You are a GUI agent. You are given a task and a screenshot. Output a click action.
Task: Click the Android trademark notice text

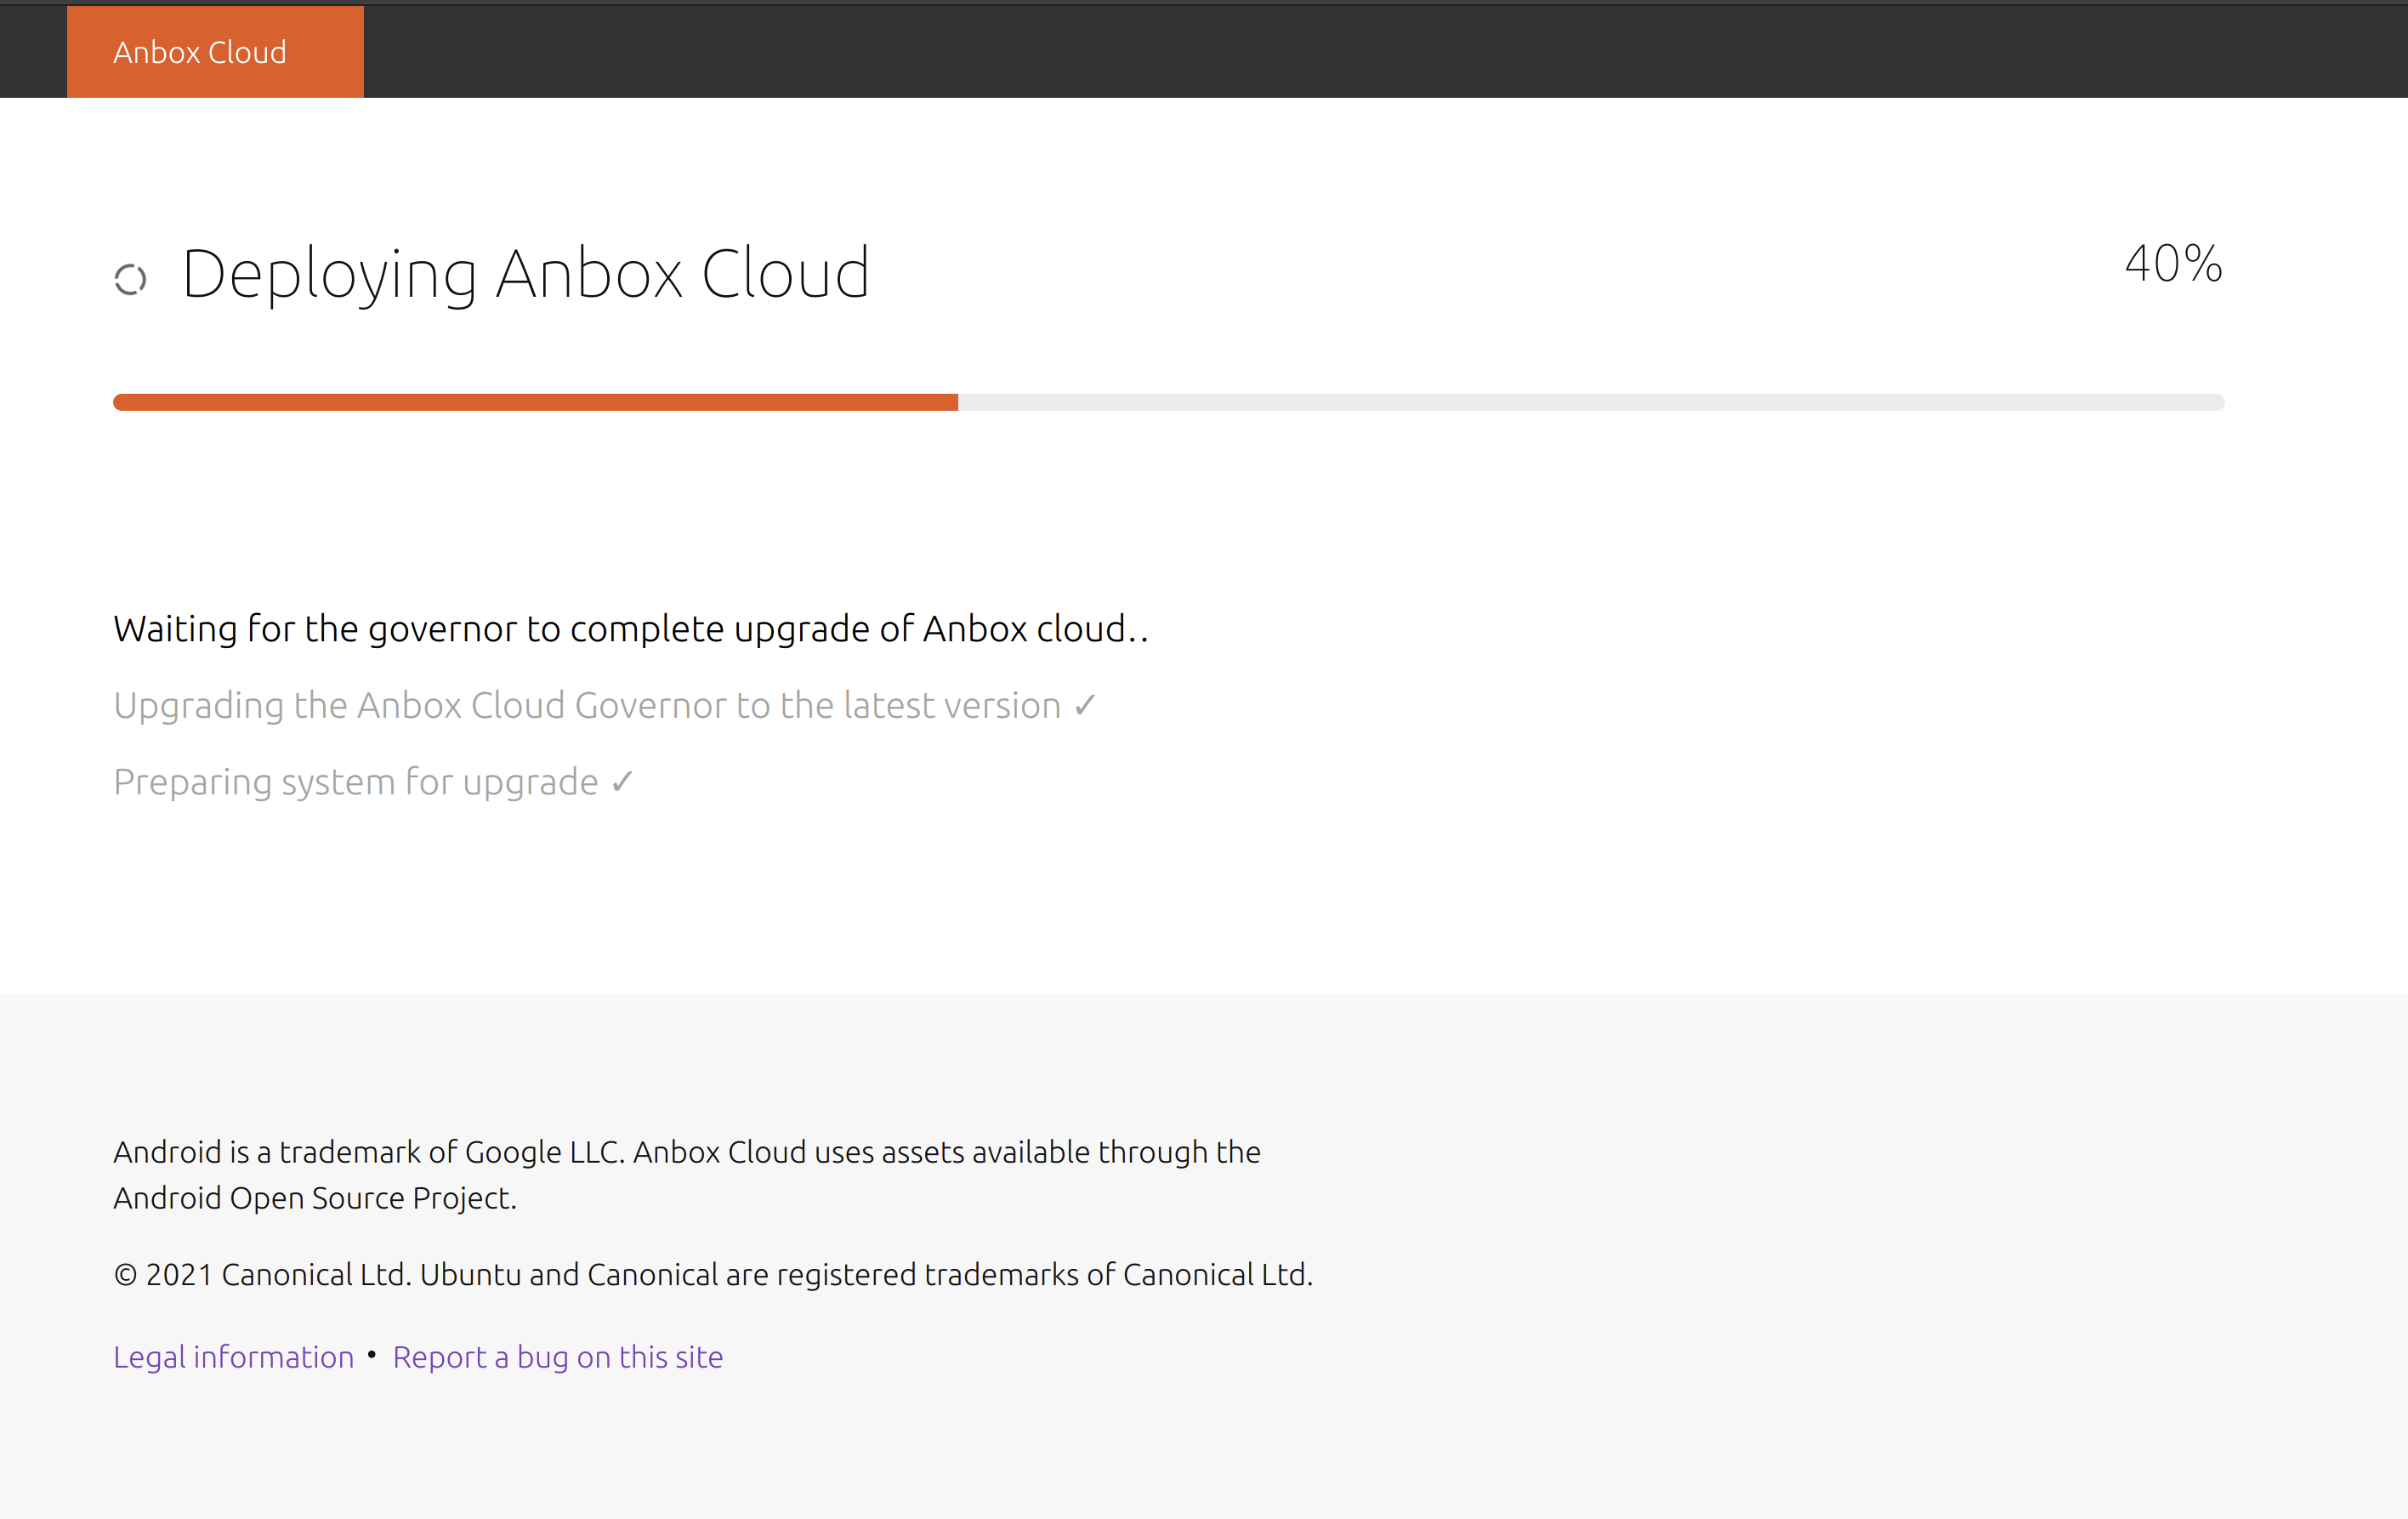(x=687, y=1175)
